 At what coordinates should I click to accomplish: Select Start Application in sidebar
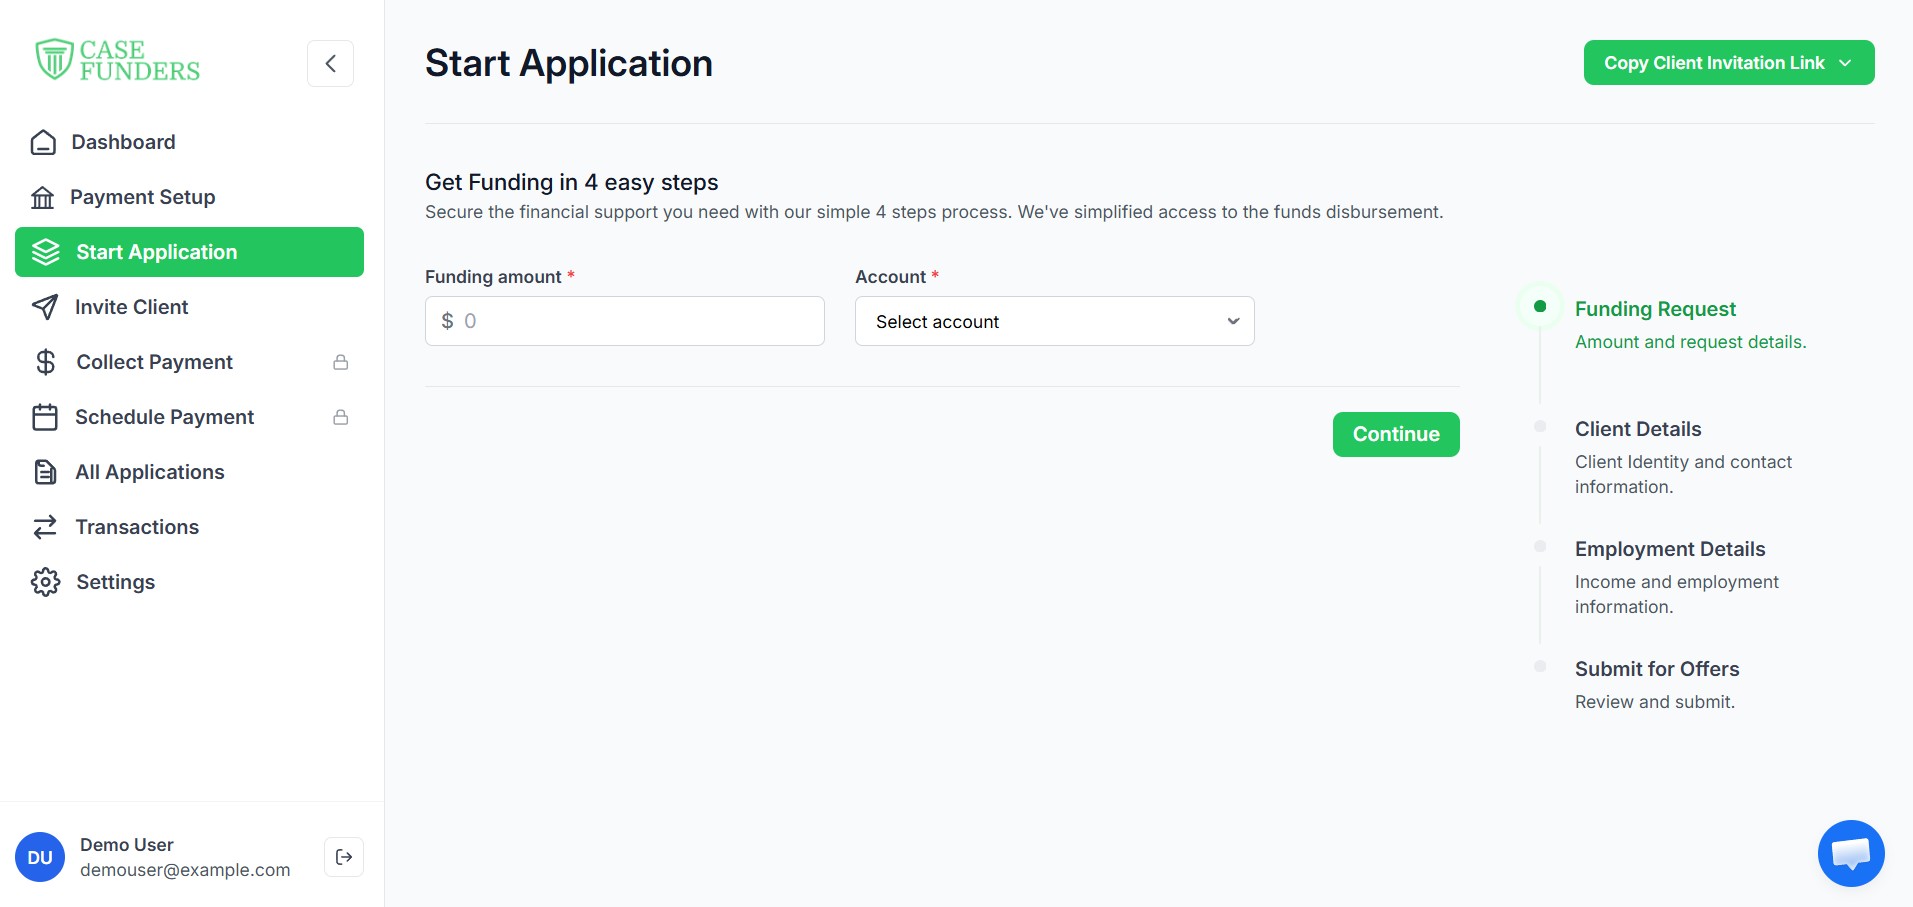[190, 252]
